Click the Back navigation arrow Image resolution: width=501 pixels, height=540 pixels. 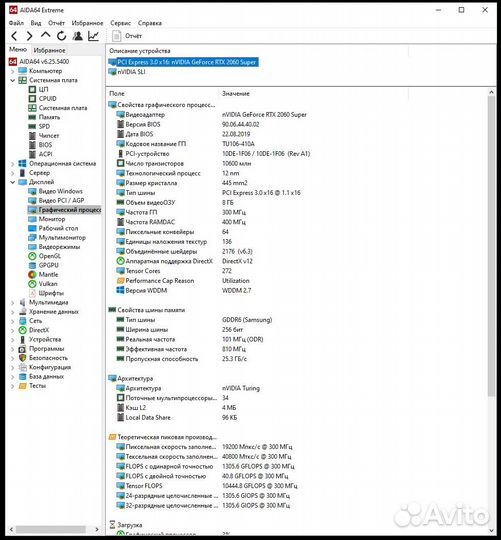(14, 36)
